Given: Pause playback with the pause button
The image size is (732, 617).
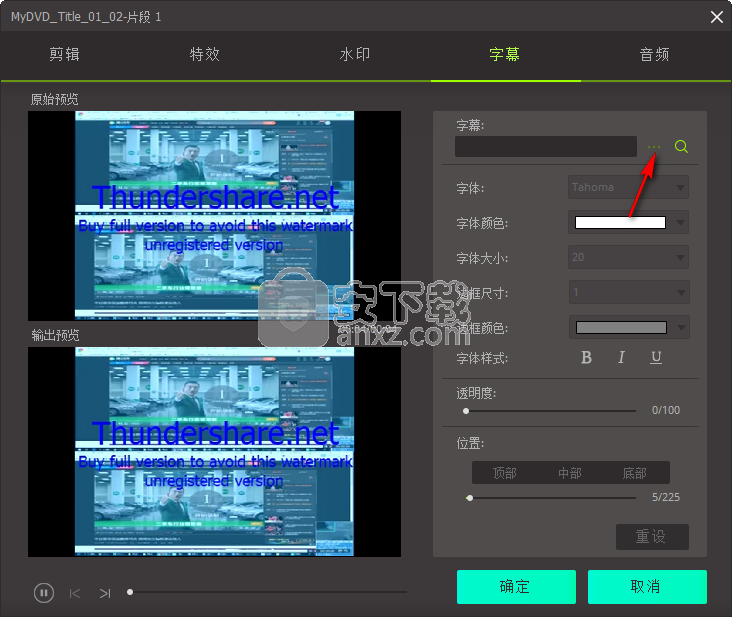Looking at the screenshot, I should point(44,593).
